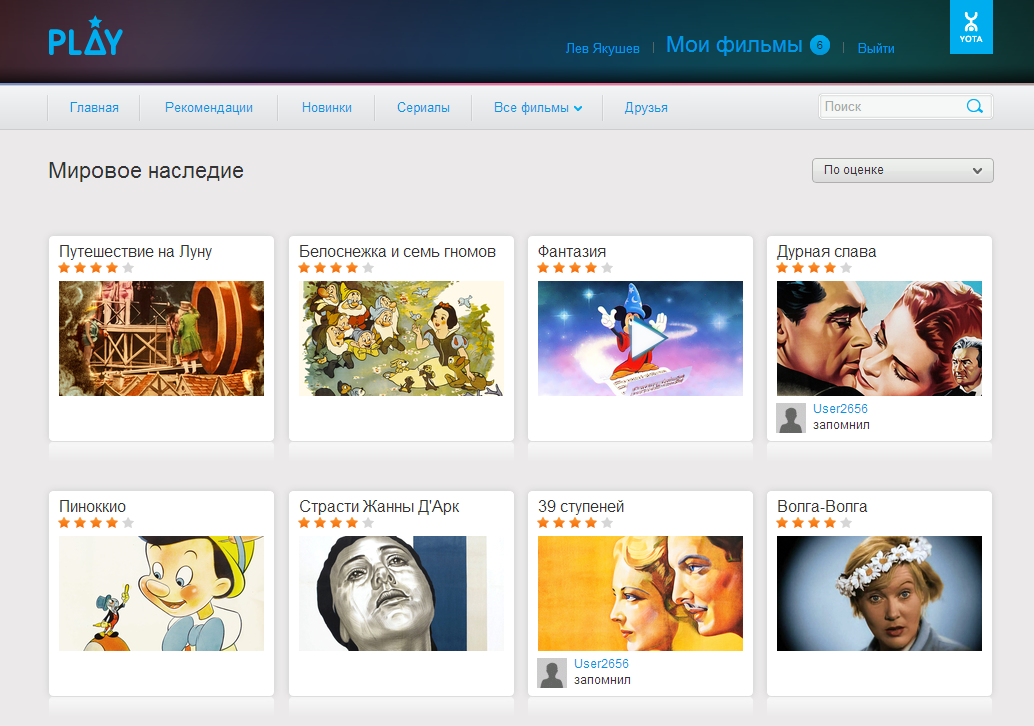Viewport: 1034px width, 726px height.
Task: Open Страсти Жанны Д'Арк title
Action: point(379,506)
